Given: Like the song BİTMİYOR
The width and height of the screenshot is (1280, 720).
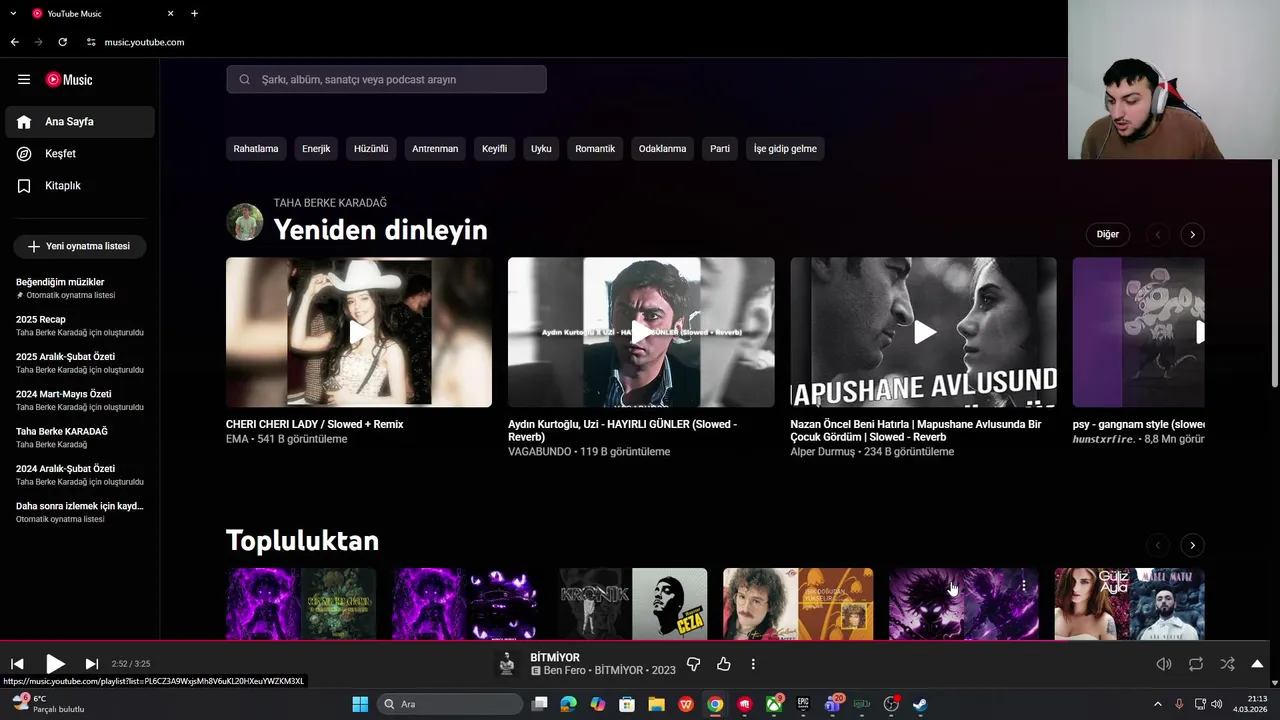Looking at the screenshot, I should [x=724, y=664].
